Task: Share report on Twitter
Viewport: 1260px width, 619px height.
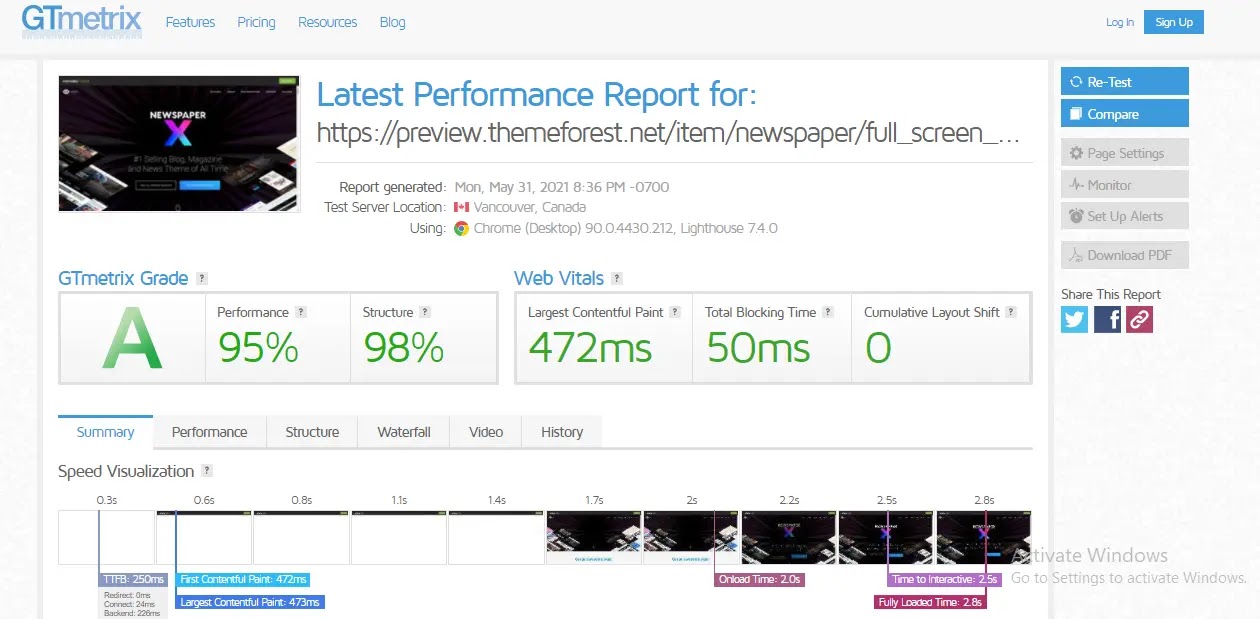Action: click(1074, 319)
